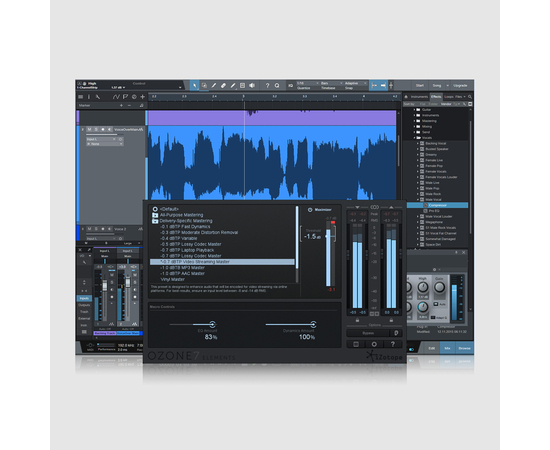
Task: Click the Edit button in bottom bar
Action: [431, 348]
